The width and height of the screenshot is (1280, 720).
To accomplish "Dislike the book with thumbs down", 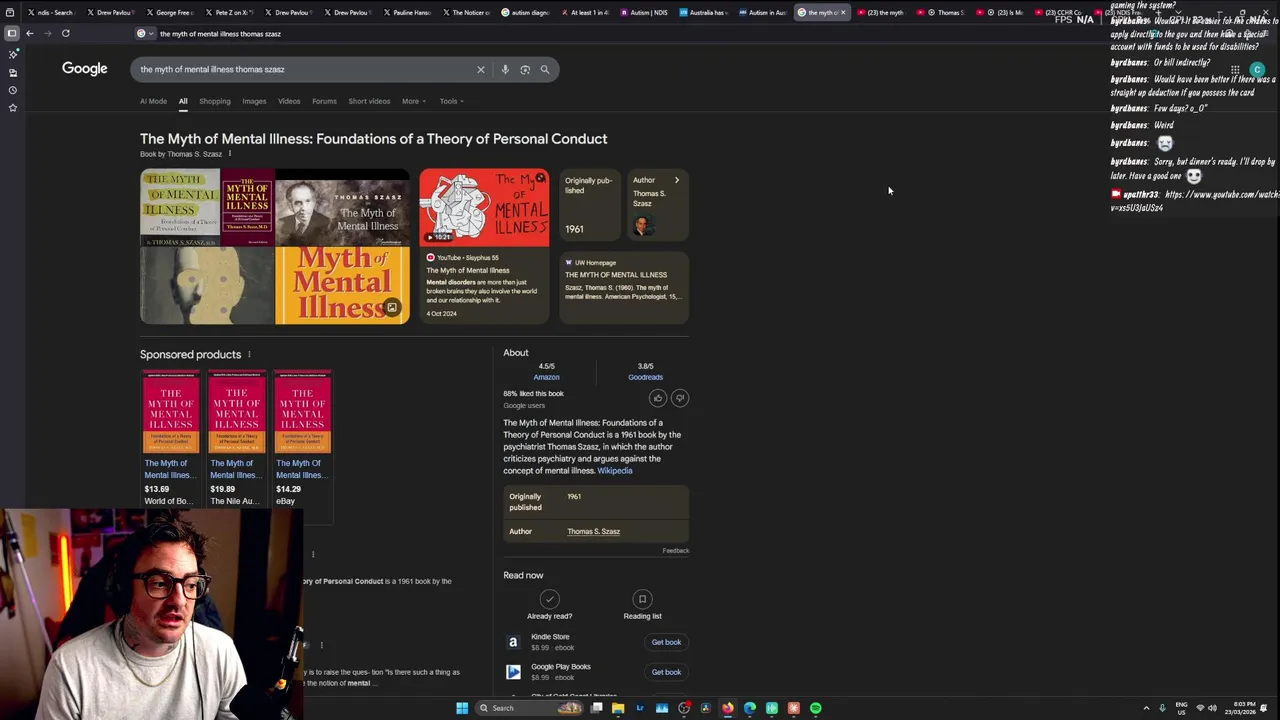I will point(679,398).
